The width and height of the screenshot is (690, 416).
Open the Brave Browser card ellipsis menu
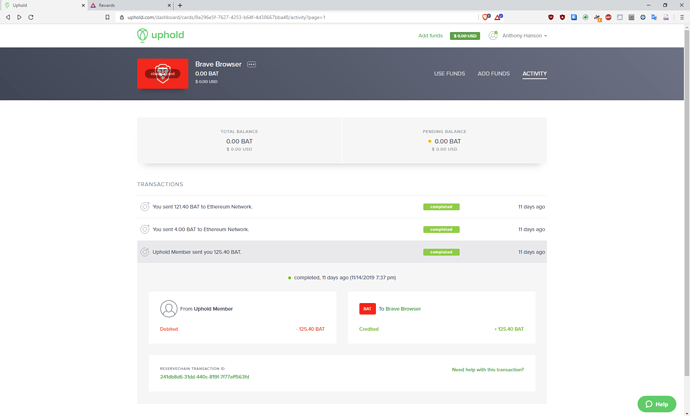[251, 64]
